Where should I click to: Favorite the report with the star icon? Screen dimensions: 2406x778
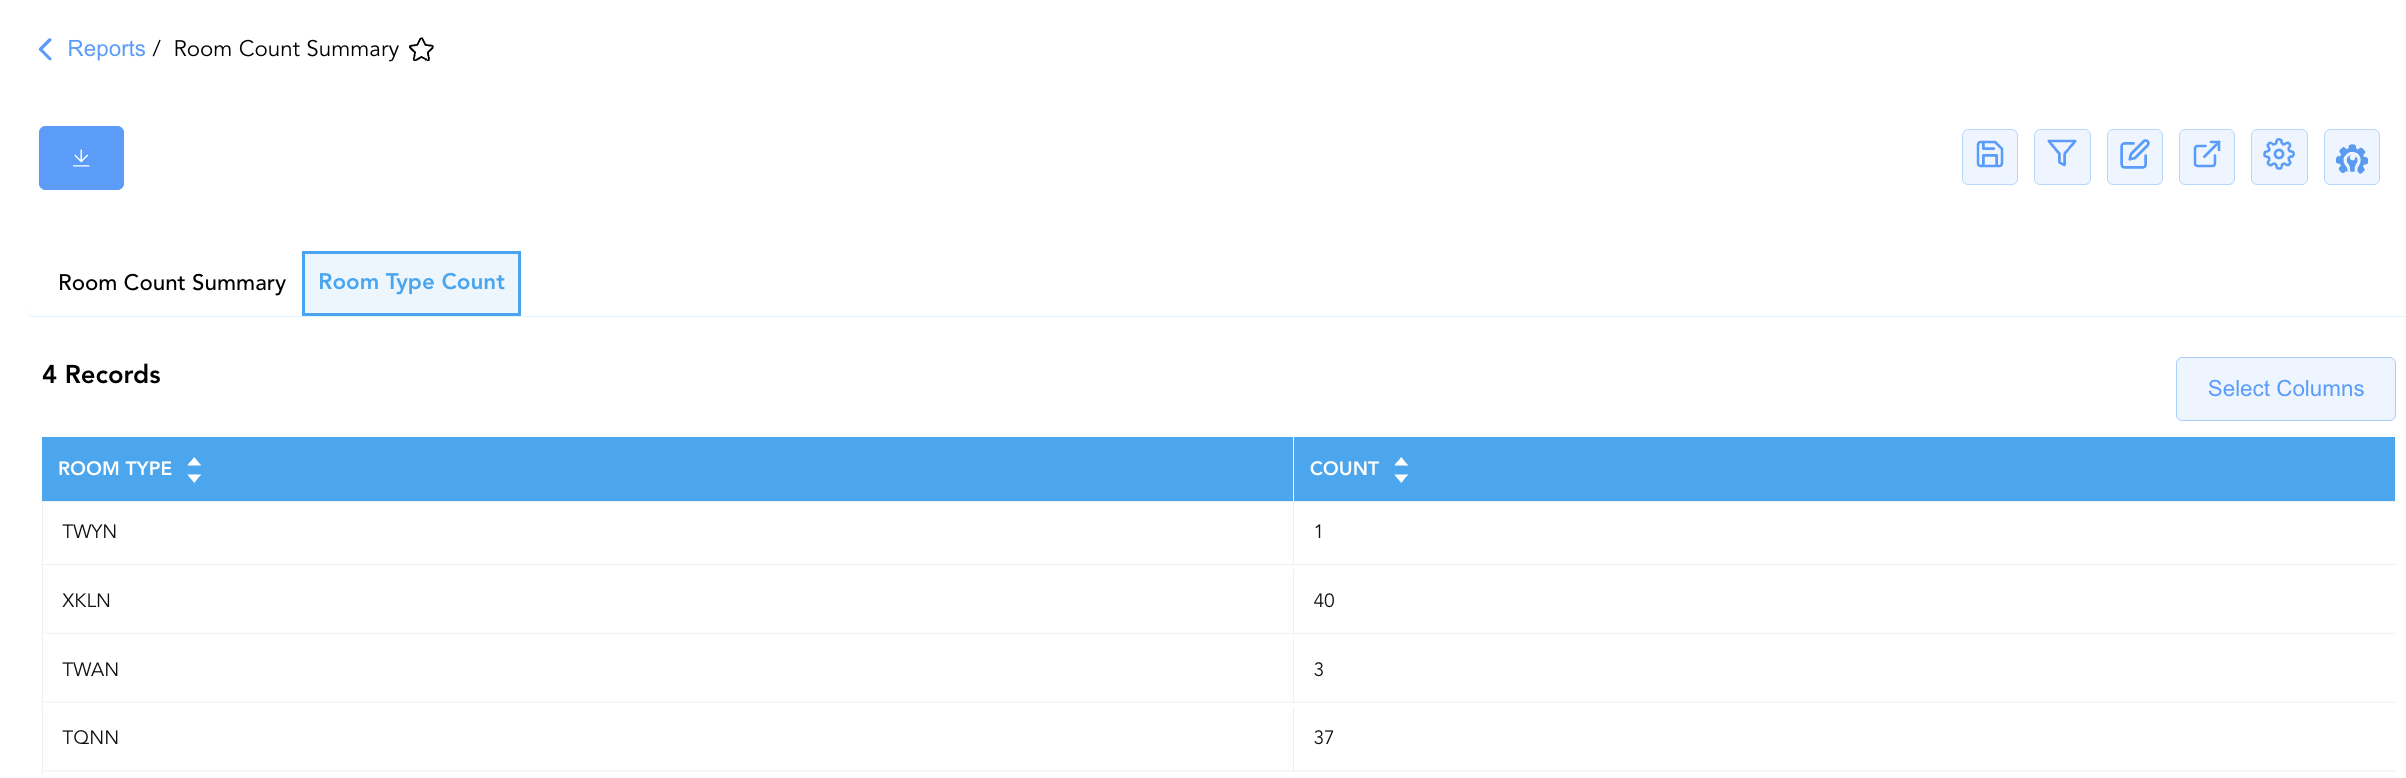coord(422,49)
